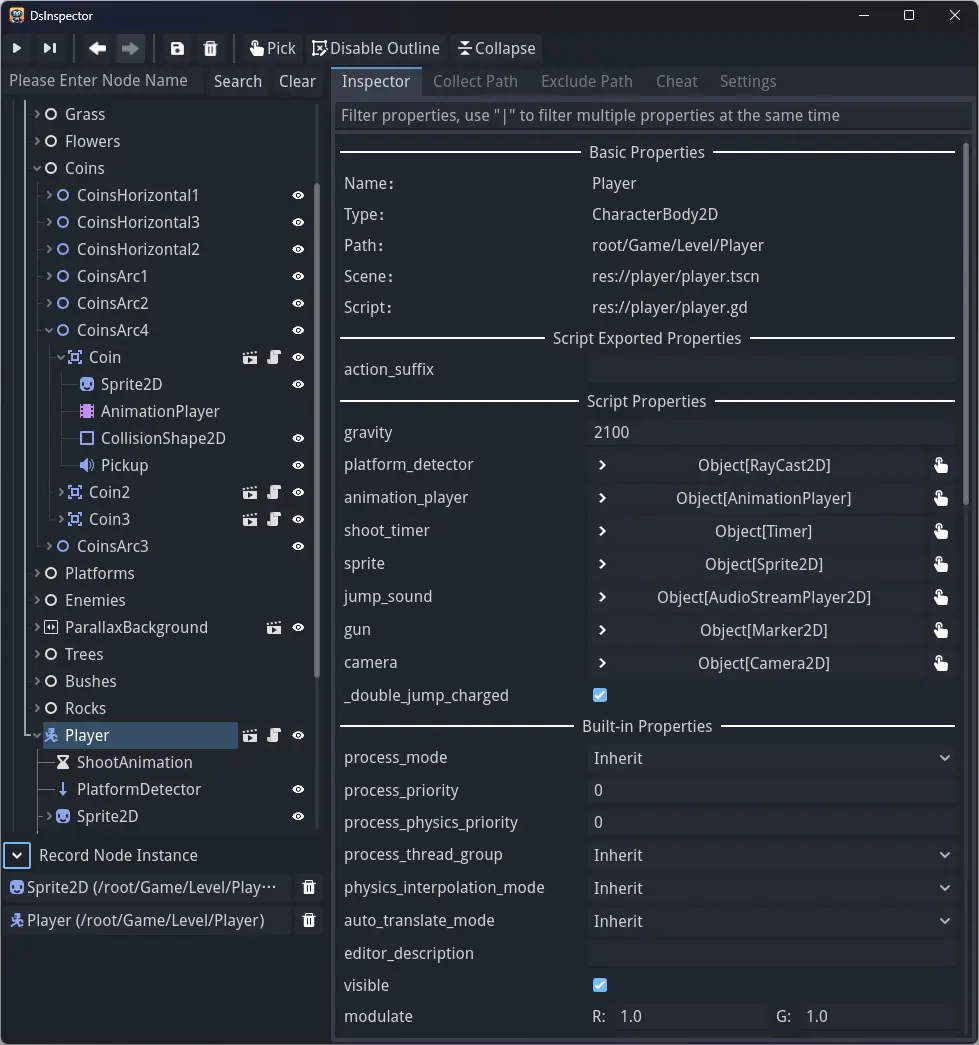Click the property filter input field
The image size is (979, 1045).
652,116
